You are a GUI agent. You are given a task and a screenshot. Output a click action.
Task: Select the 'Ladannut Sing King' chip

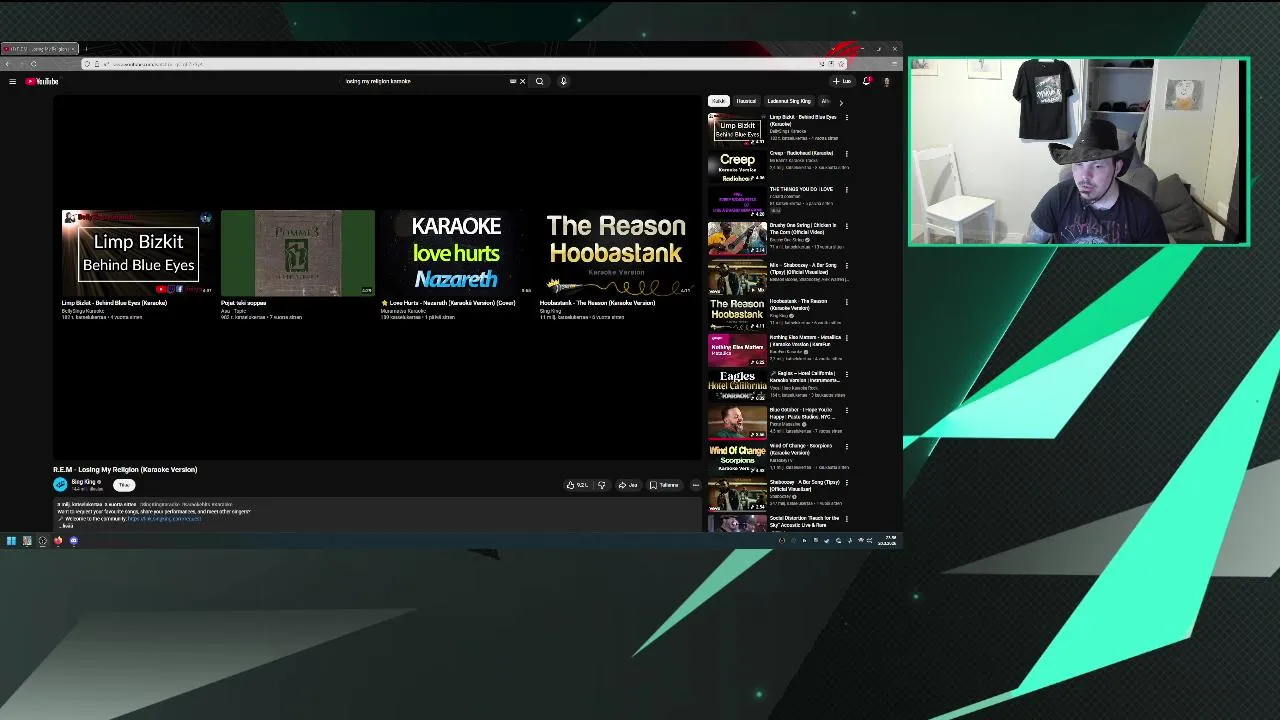click(789, 101)
